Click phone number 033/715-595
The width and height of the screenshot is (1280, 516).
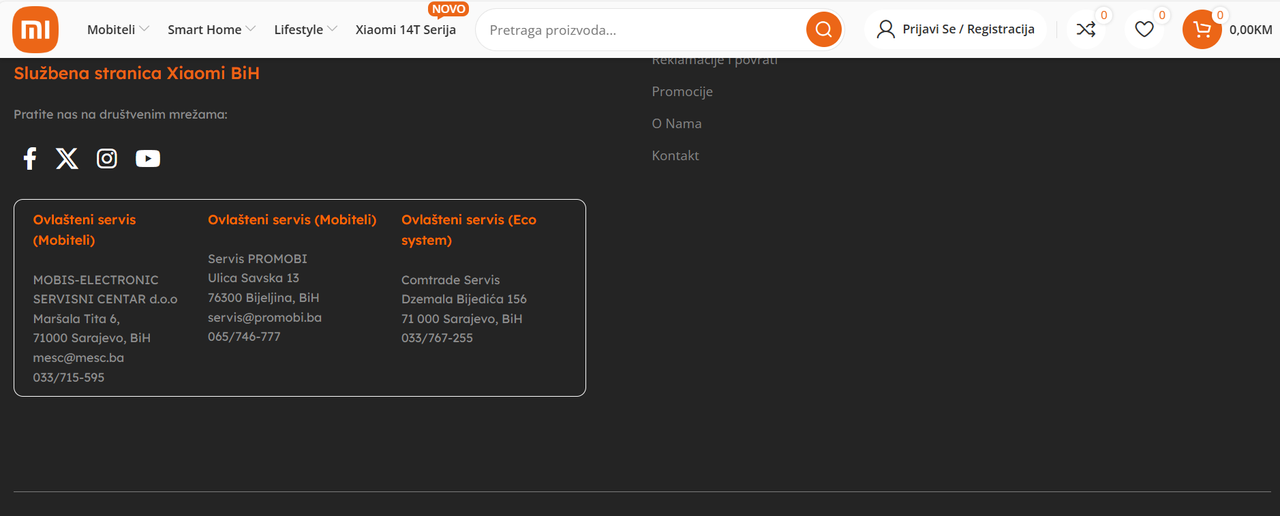tap(68, 377)
